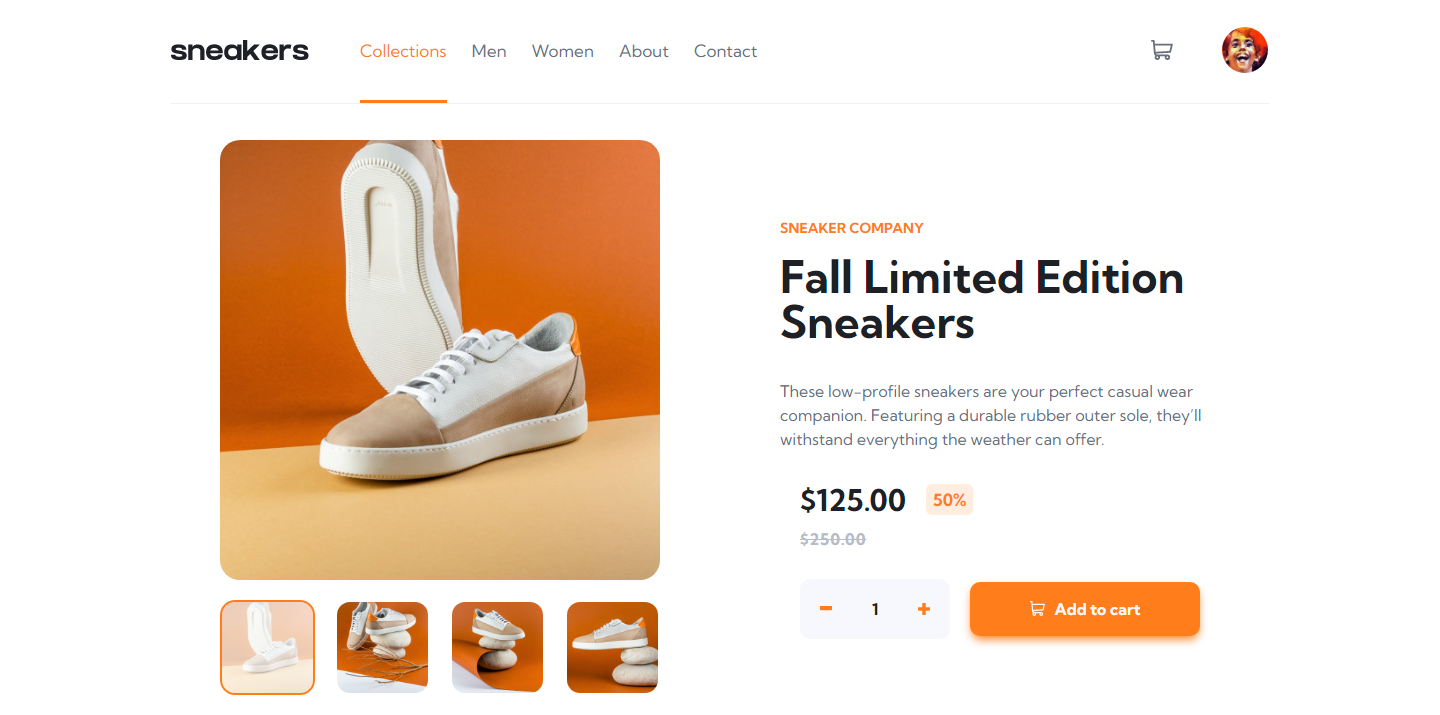Select the sneakers logo
This screenshot has height=715, width=1440.
(x=239, y=50)
